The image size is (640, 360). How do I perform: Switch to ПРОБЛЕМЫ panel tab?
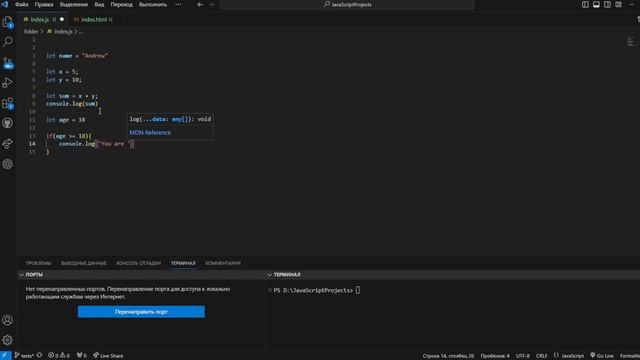coord(38,263)
